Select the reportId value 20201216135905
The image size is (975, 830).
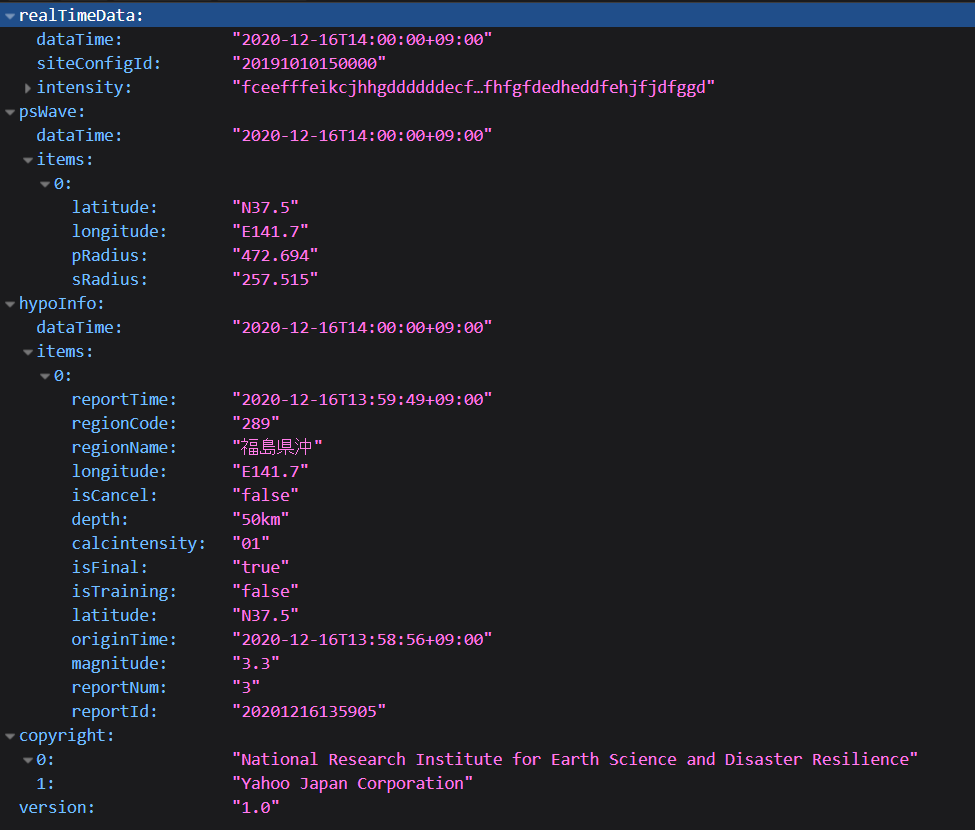coord(305,711)
